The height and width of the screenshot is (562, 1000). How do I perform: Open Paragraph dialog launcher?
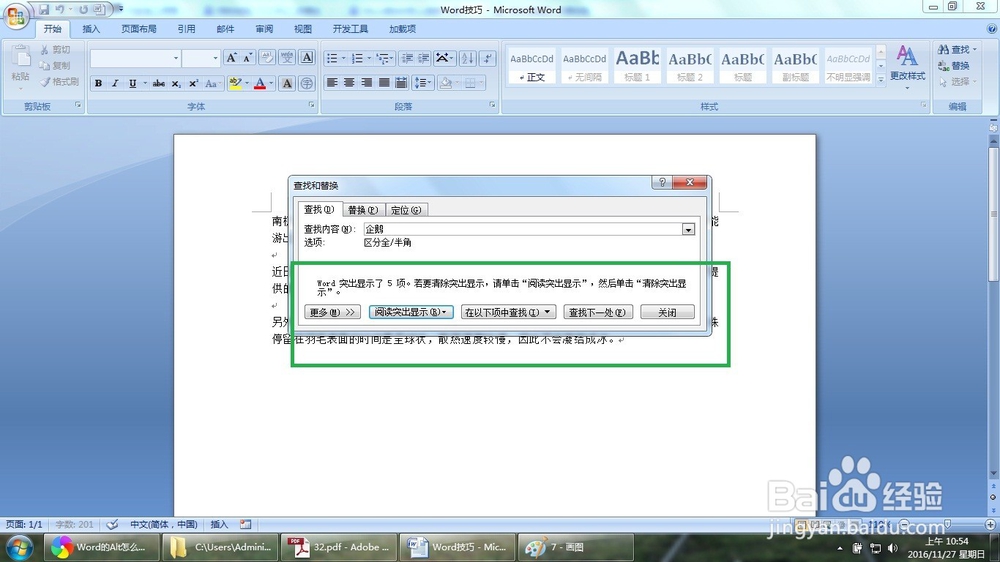point(492,105)
